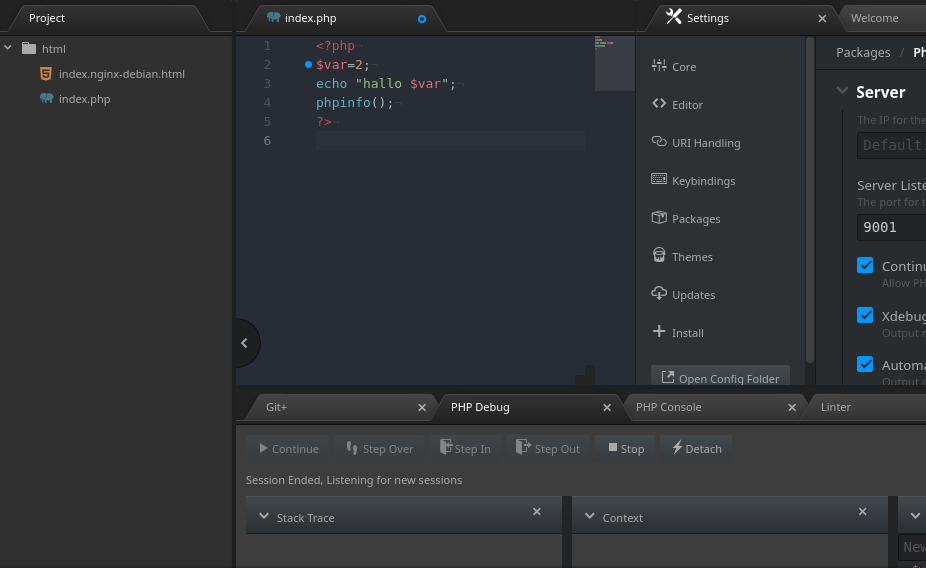Close the Context panel
Image resolution: width=926 pixels, height=568 pixels.
tap(863, 512)
